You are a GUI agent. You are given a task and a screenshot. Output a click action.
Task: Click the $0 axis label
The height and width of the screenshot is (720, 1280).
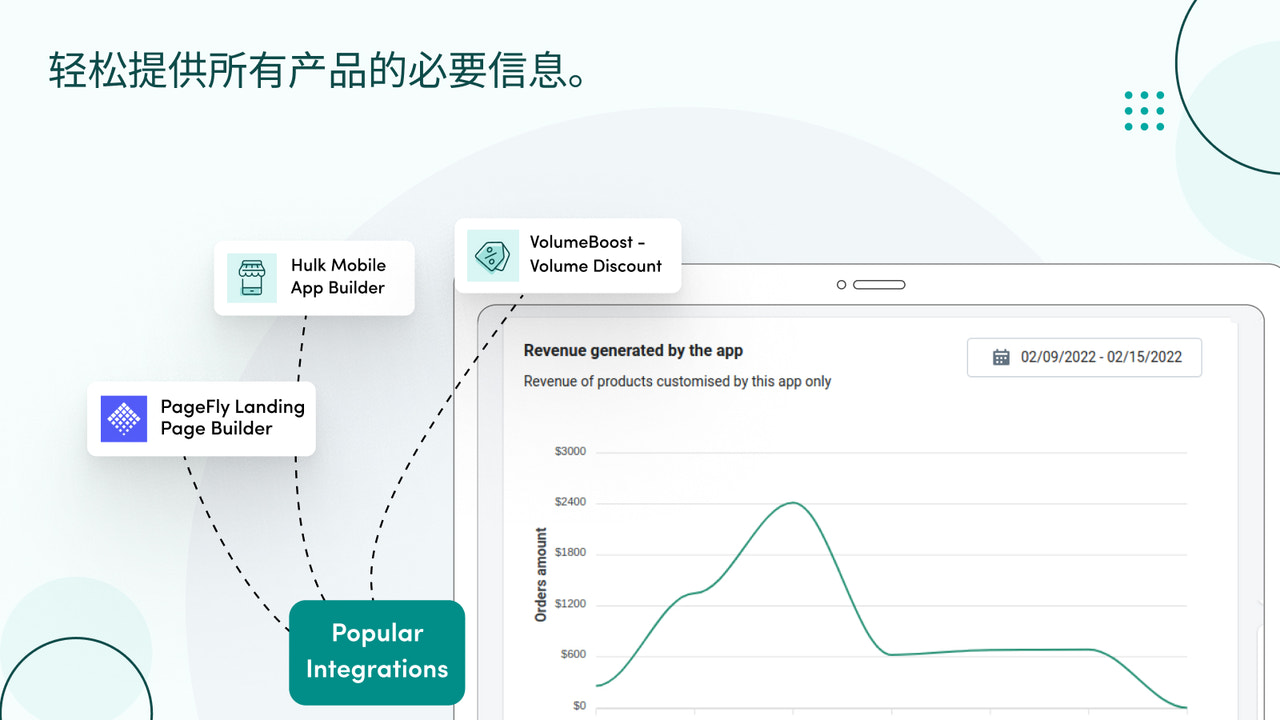580,706
